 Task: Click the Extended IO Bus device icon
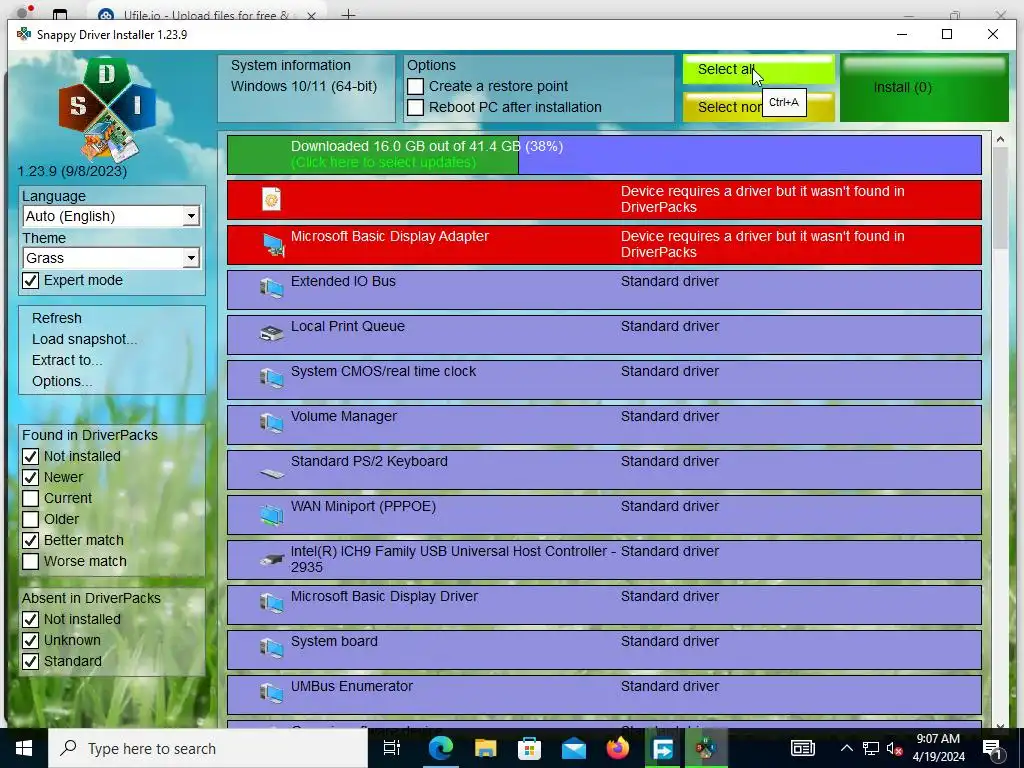coord(271,287)
